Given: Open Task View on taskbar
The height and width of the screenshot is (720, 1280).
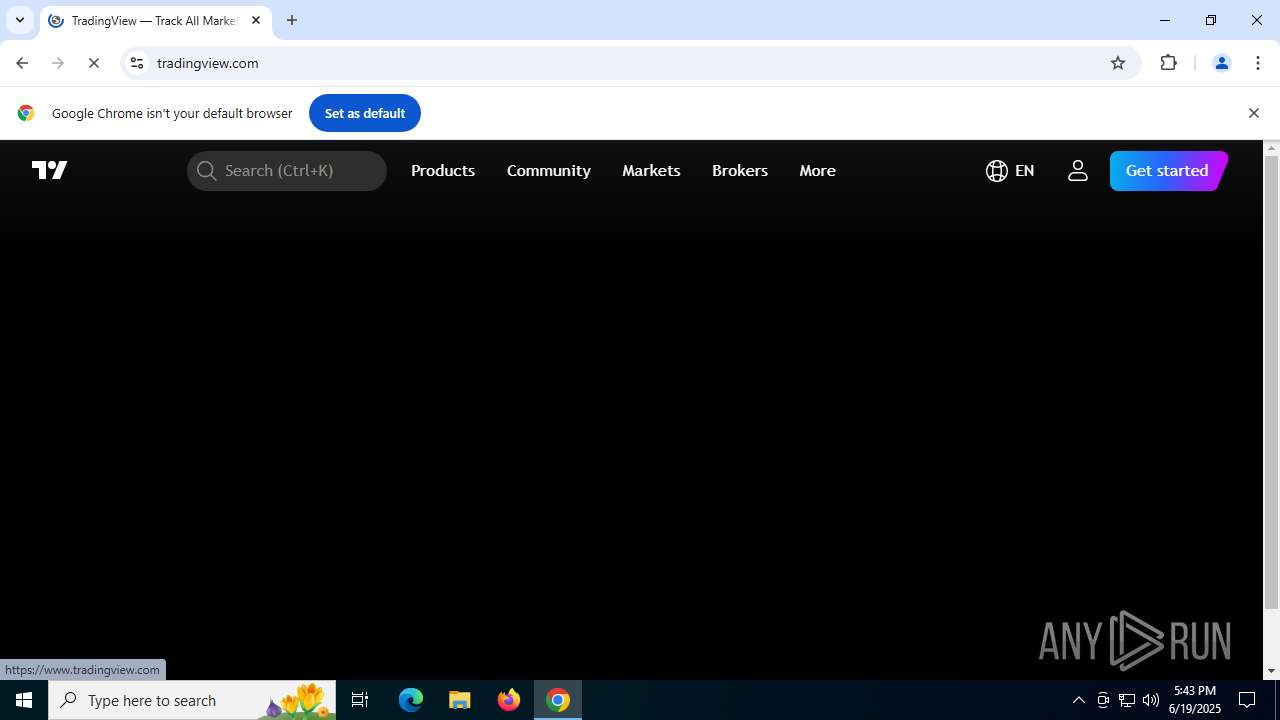Looking at the screenshot, I should [x=360, y=700].
